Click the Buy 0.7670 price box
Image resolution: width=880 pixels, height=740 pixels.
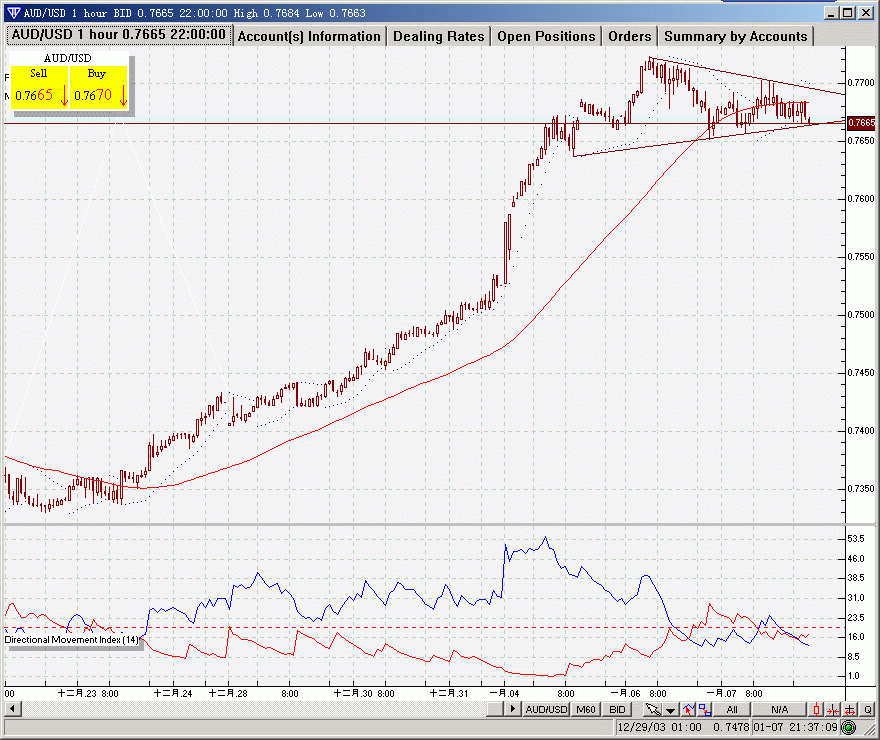[99, 87]
